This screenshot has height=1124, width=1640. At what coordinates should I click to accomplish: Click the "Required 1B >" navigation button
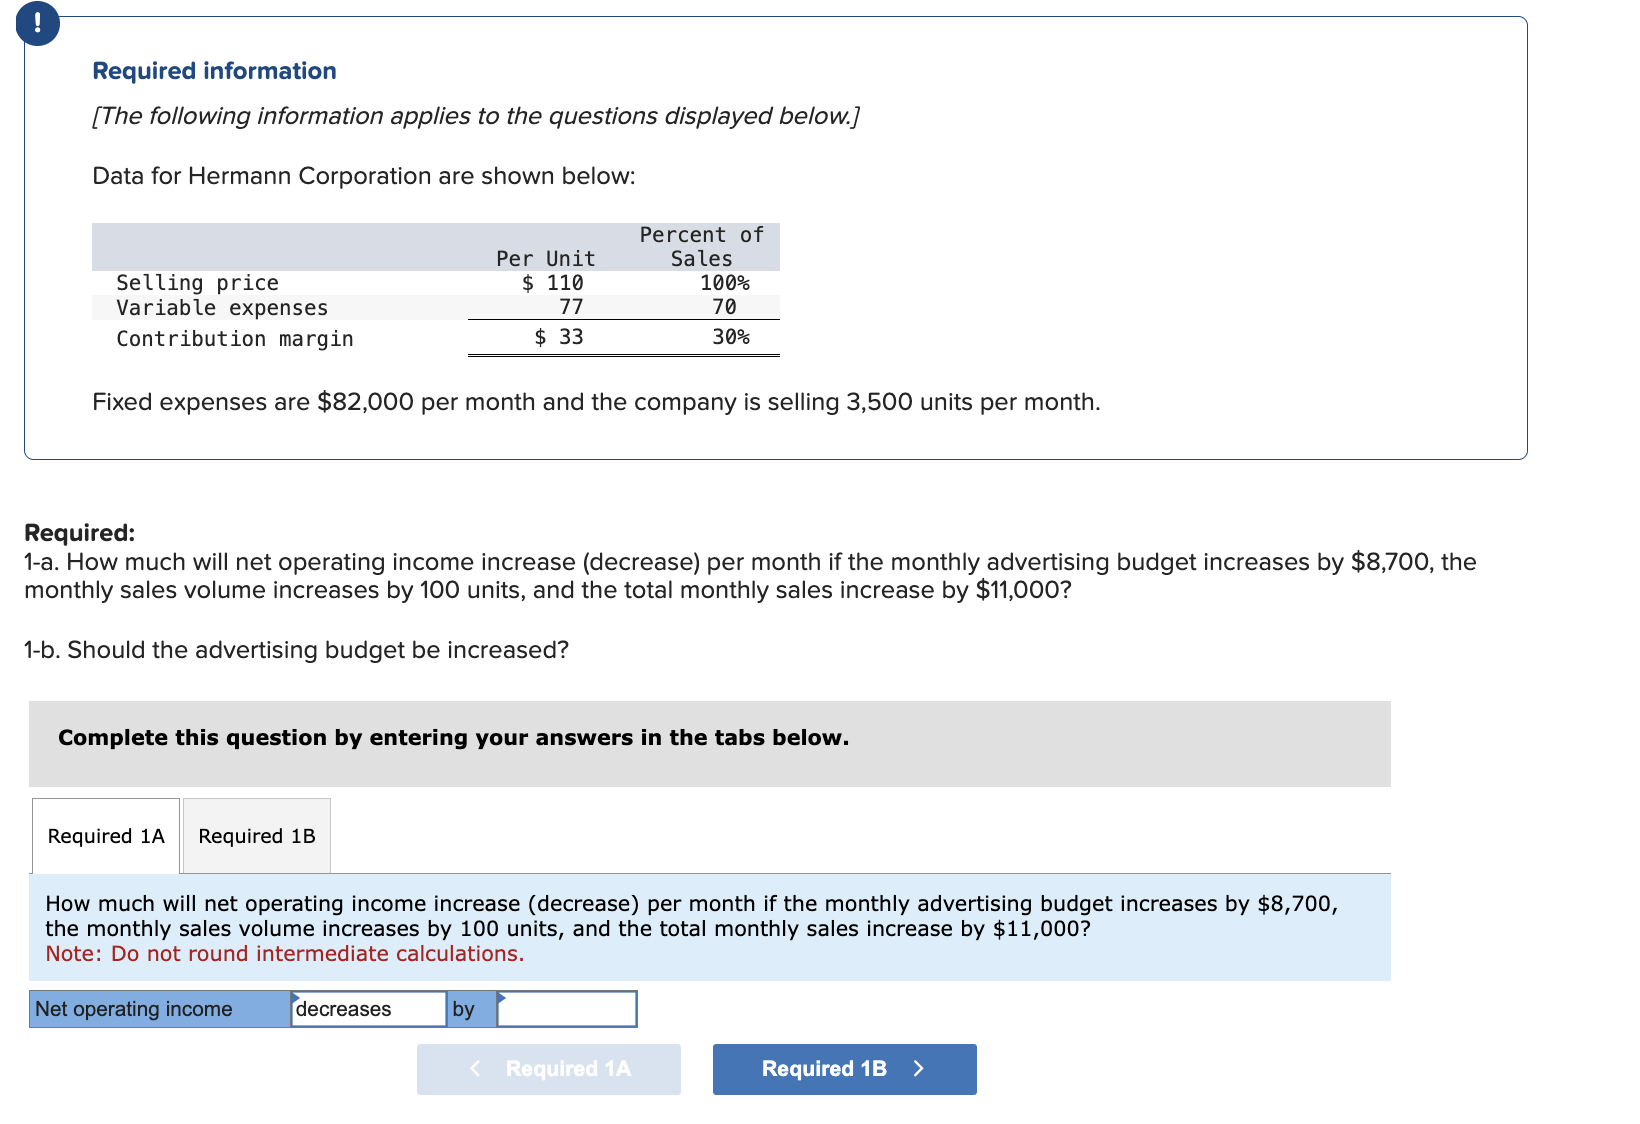[x=843, y=1069]
